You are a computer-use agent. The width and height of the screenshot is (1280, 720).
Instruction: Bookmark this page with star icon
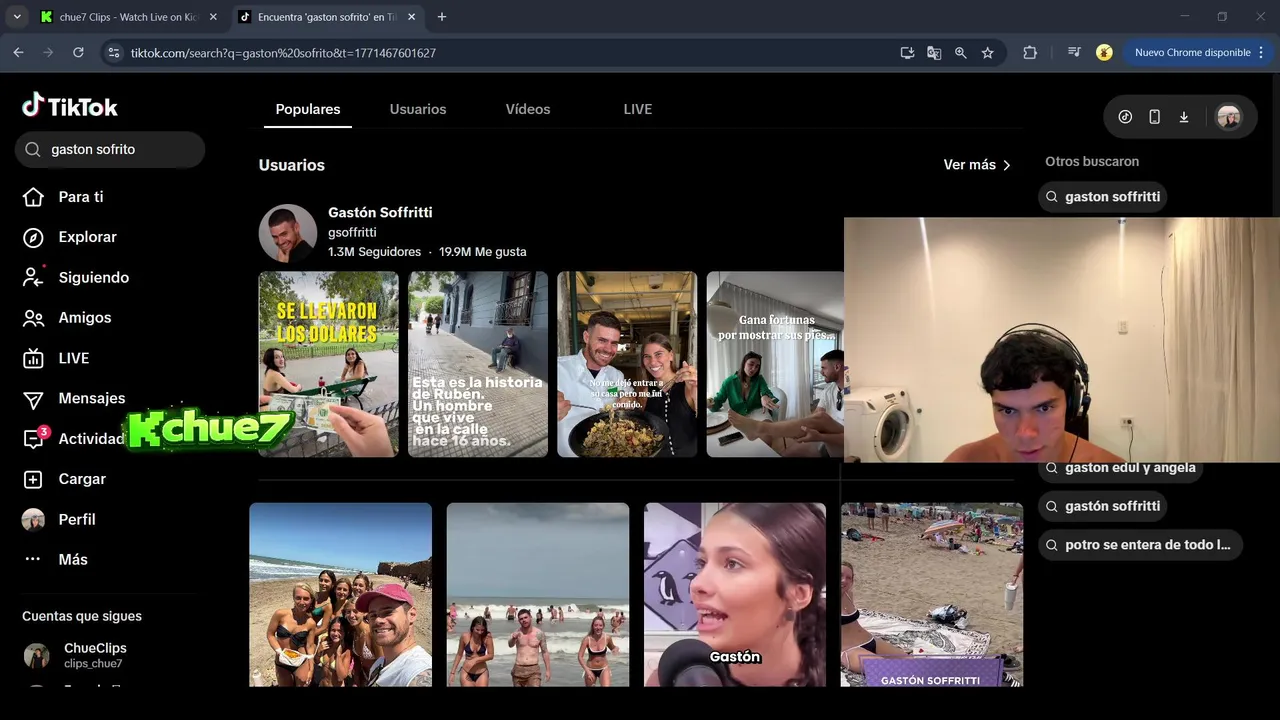point(988,53)
